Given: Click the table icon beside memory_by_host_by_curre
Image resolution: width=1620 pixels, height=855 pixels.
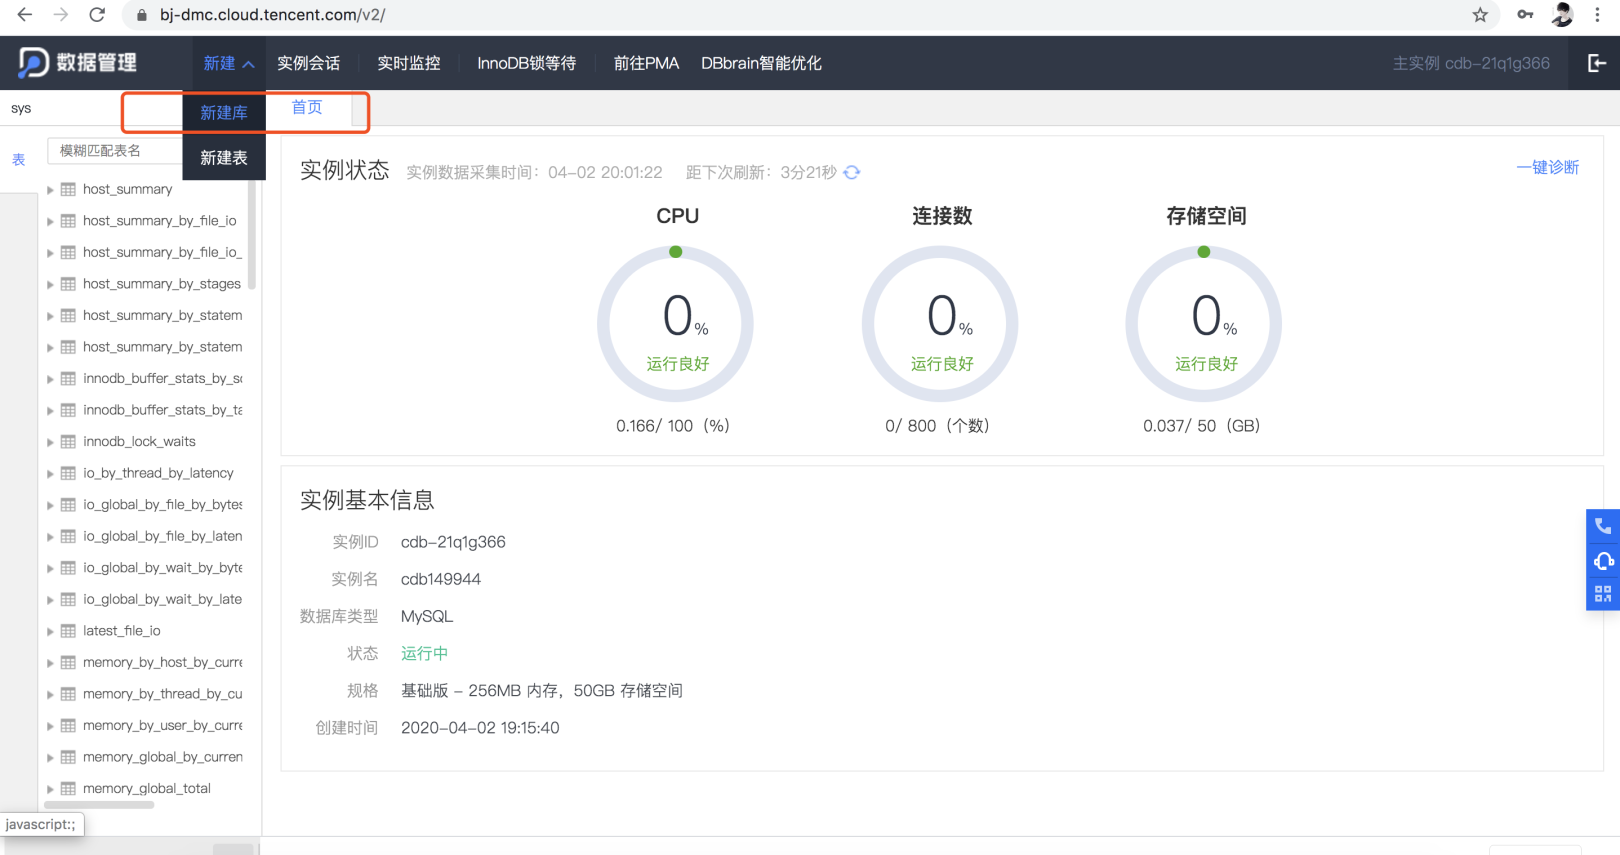Looking at the screenshot, I should coord(68,663).
